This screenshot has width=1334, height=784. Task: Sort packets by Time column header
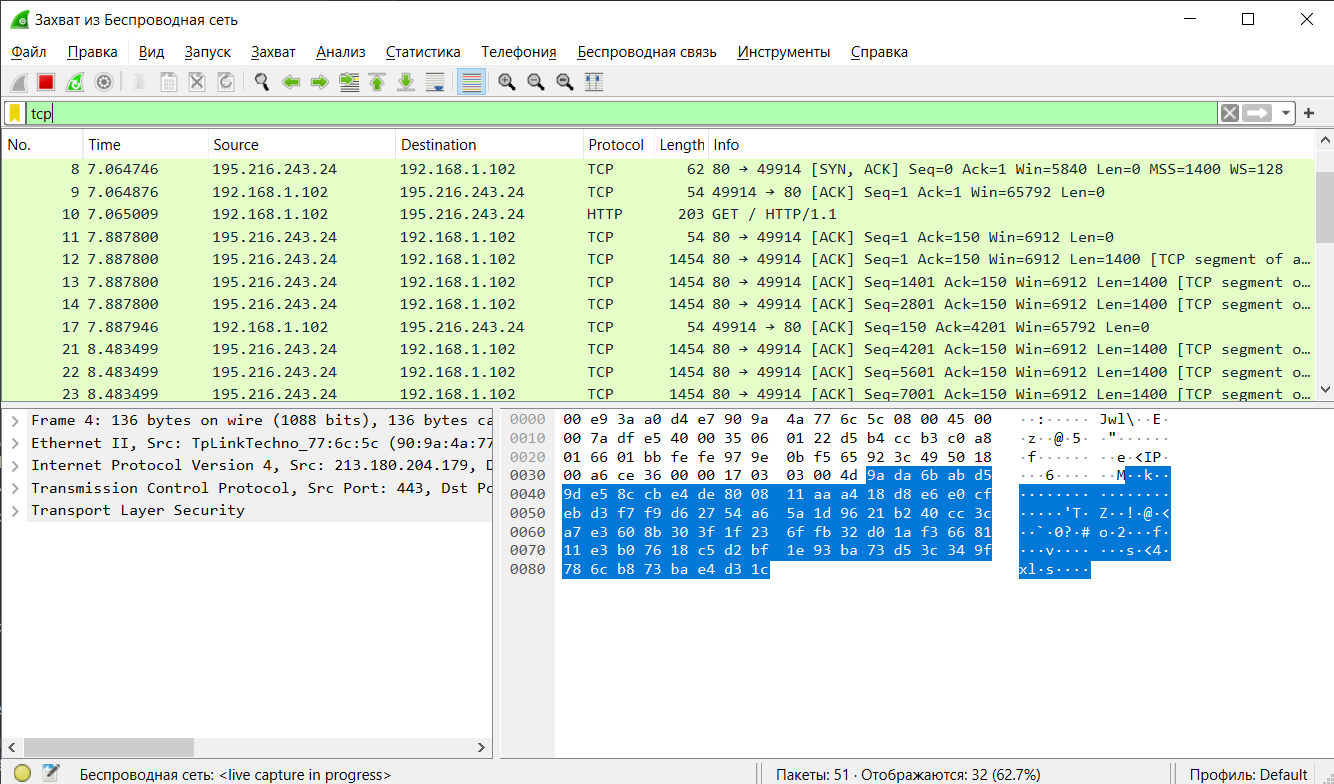[145, 145]
